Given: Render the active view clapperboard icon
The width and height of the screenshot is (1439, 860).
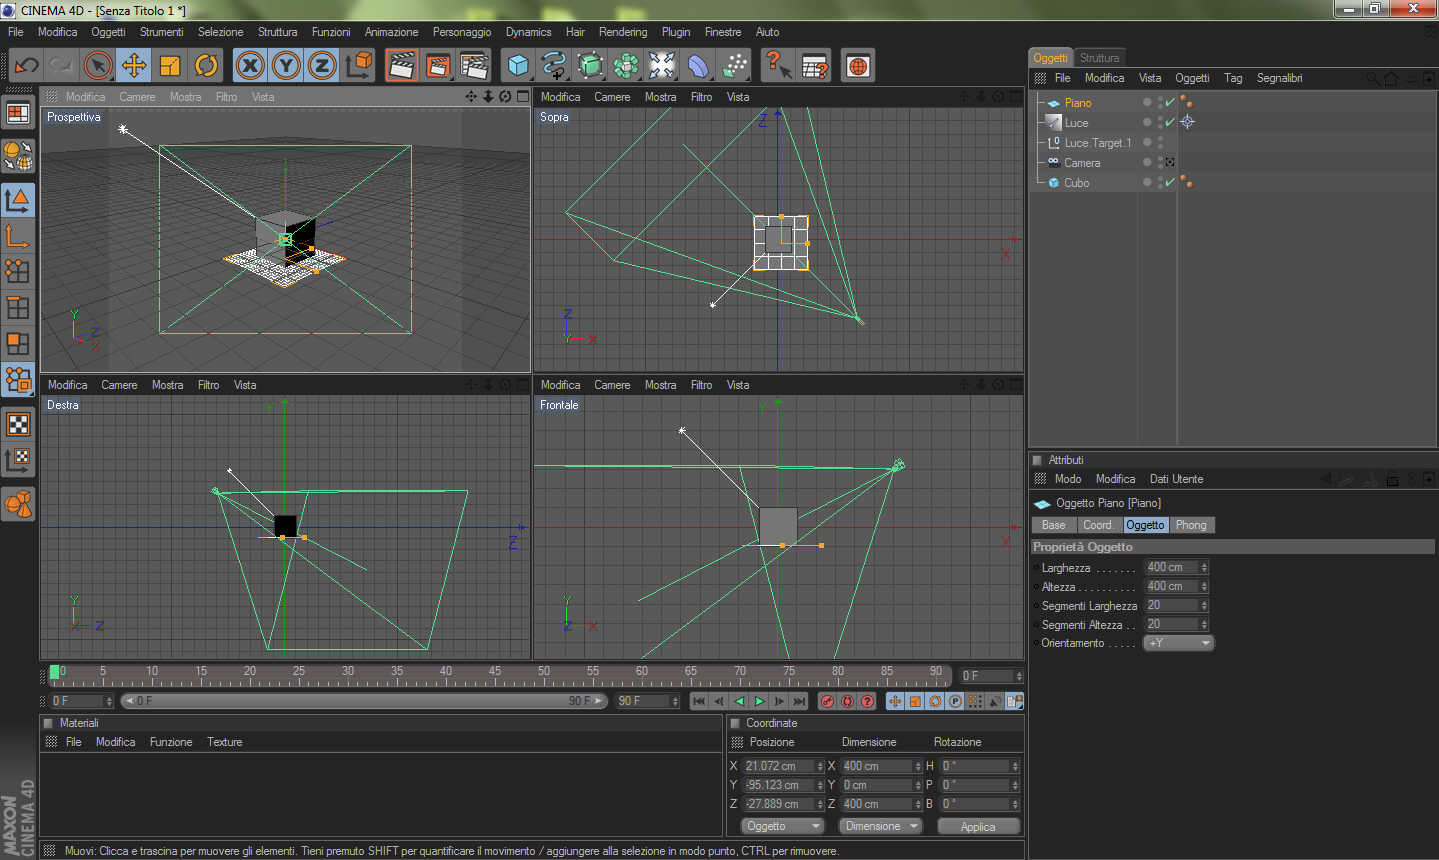Looking at the screenshot, I should 401,66.
